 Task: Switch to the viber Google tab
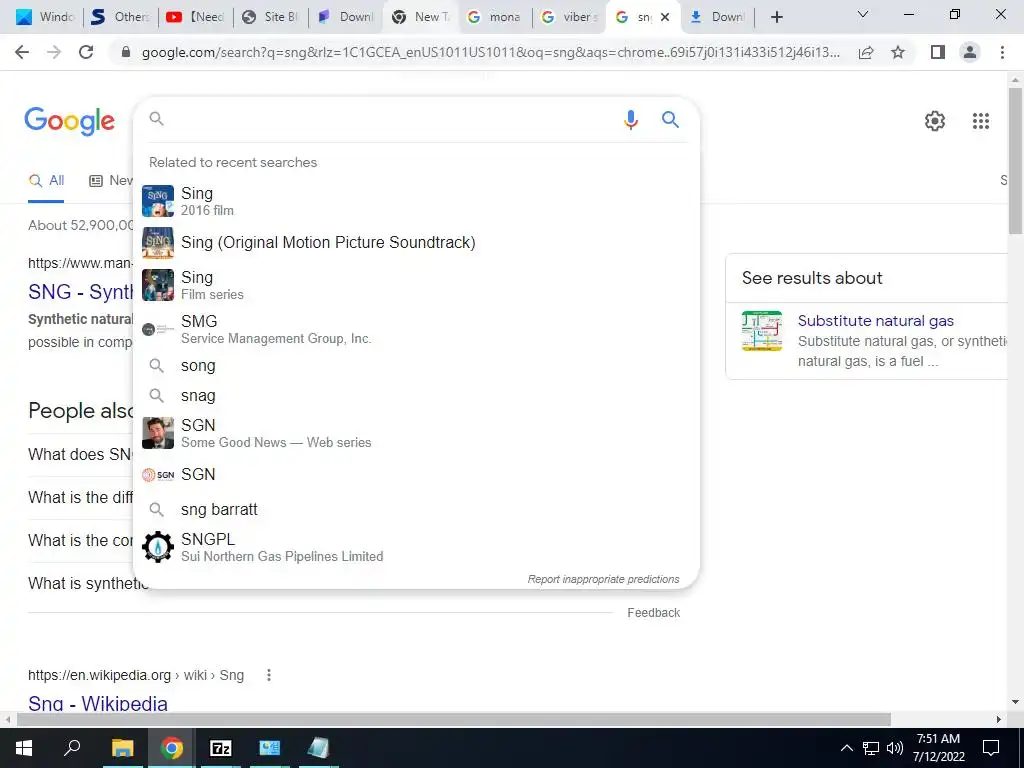pyautogui.click(x=569, y=18)
